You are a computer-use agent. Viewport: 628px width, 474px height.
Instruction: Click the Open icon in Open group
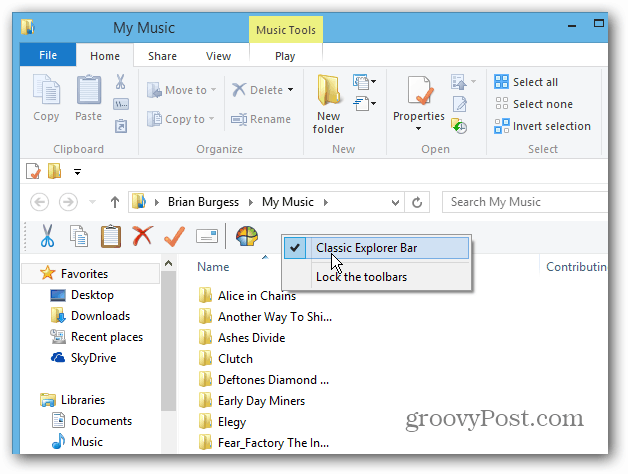[459, 82]
